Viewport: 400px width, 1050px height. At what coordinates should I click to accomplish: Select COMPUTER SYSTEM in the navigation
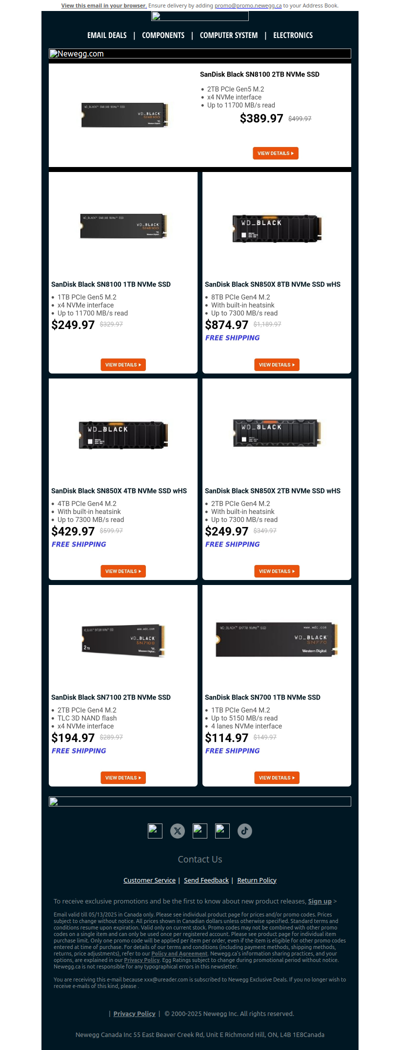228,35
